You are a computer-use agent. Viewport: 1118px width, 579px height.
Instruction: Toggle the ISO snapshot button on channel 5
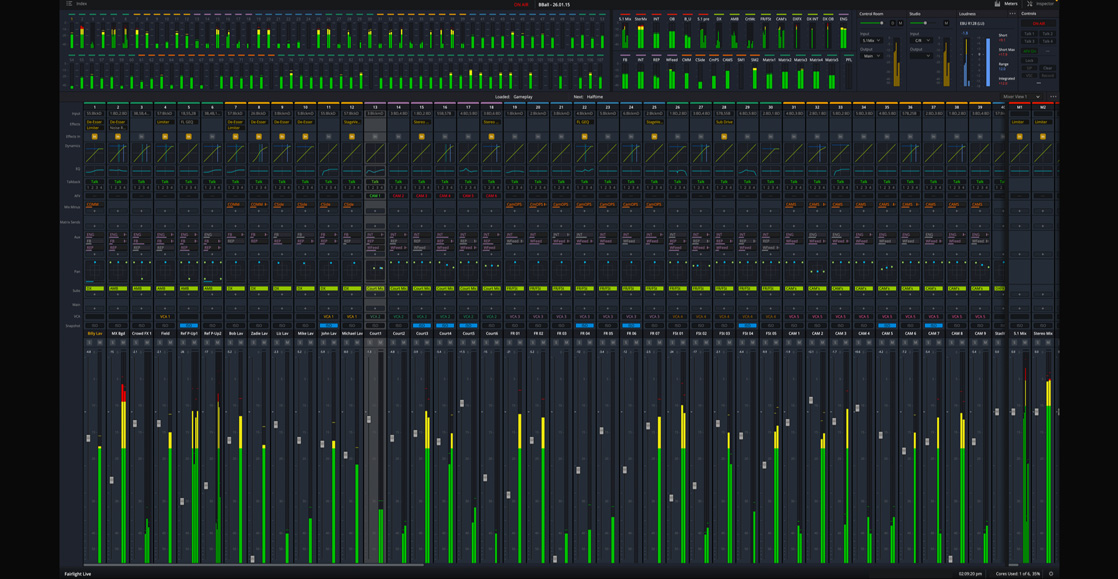[188, 326]
